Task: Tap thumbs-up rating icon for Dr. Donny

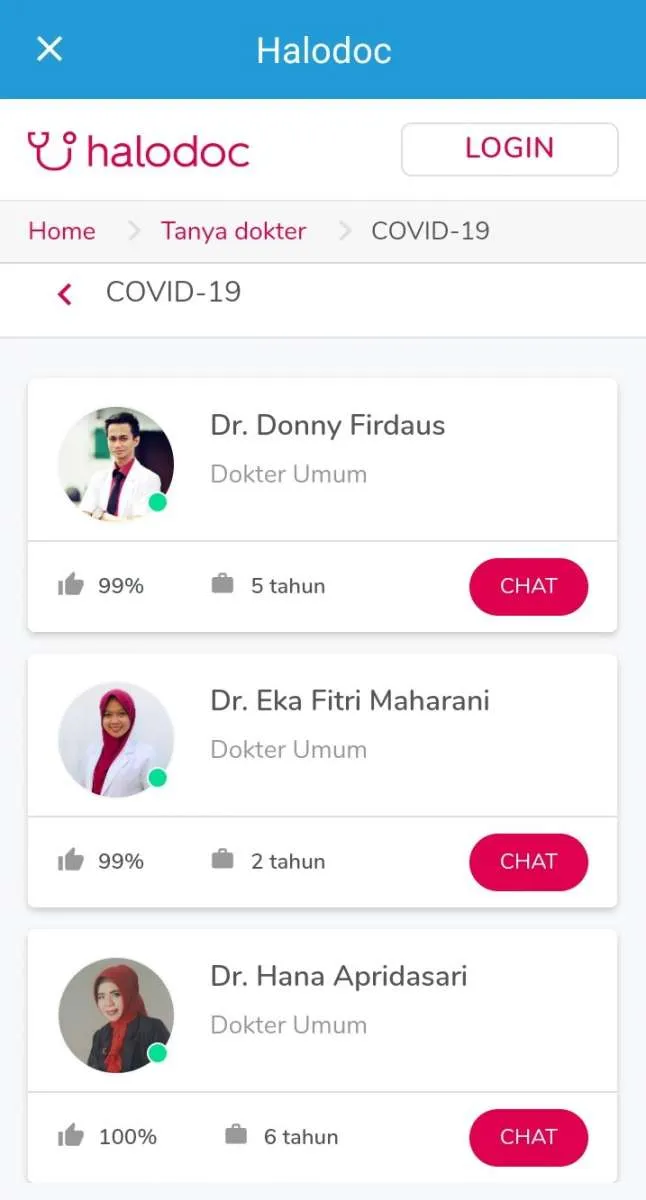Action: tap(71, 585)
